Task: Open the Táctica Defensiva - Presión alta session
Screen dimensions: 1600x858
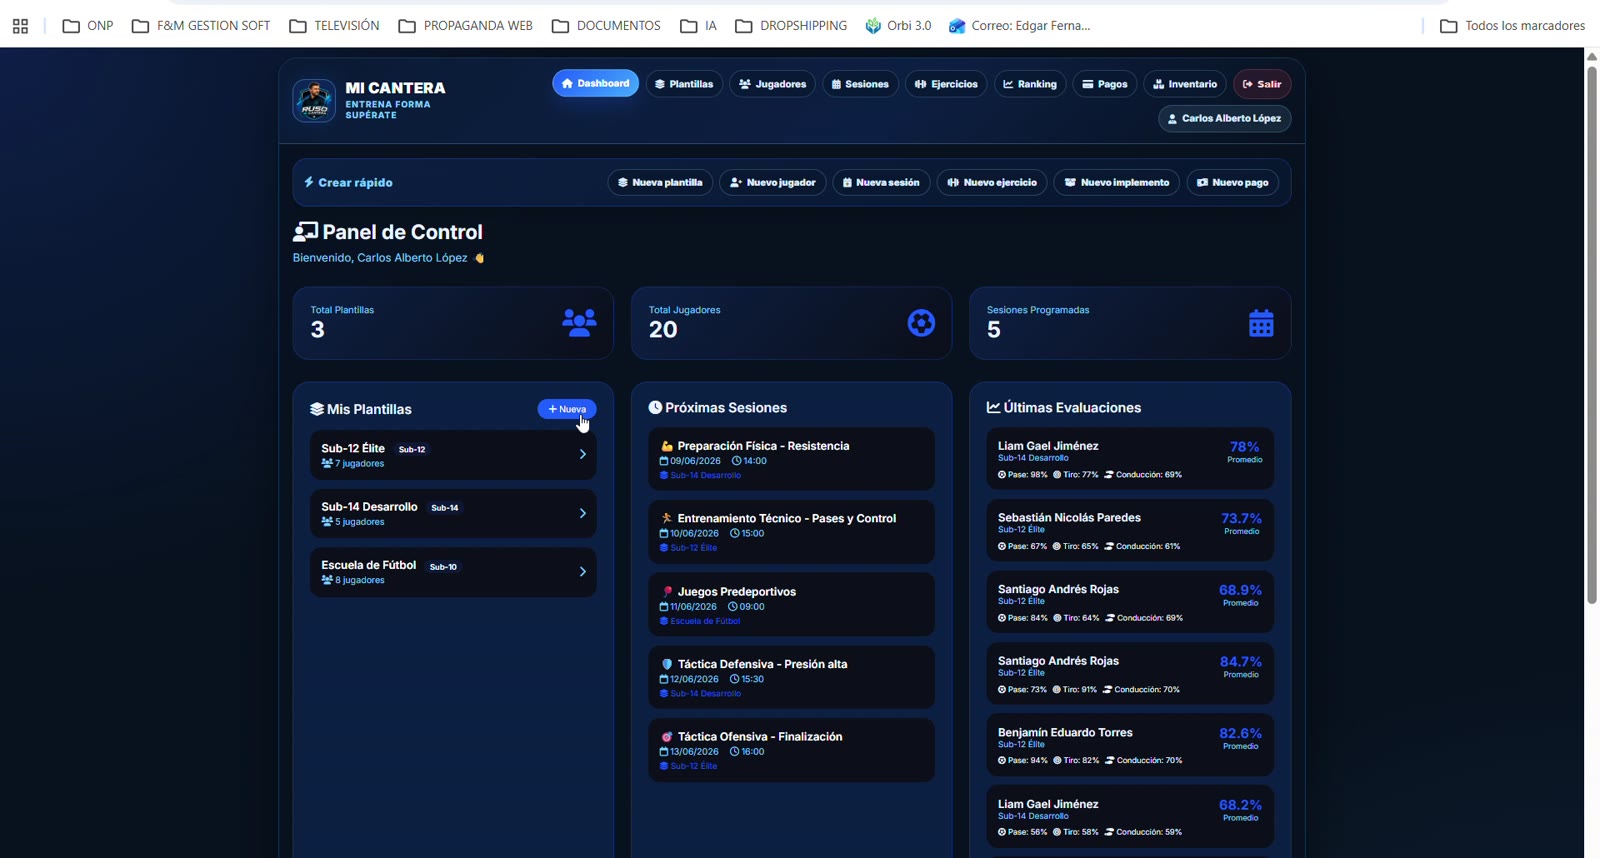Action: [791, 677]
